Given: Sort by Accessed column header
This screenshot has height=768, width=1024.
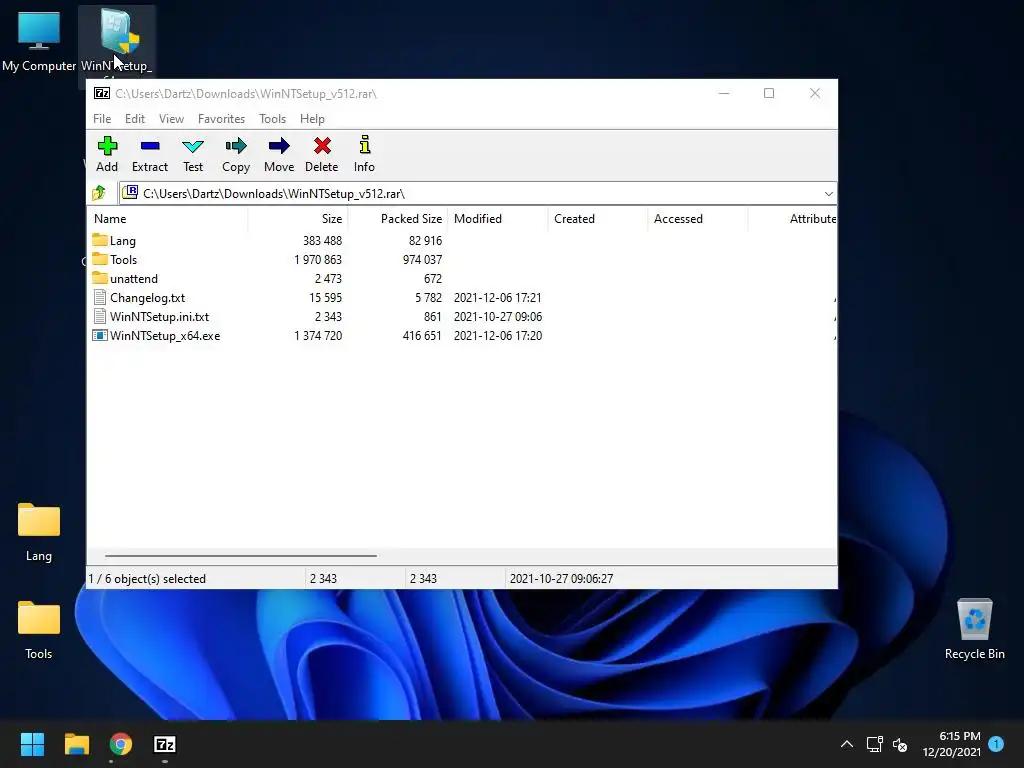Looking at the screenshot, I should tap(697, 219).
